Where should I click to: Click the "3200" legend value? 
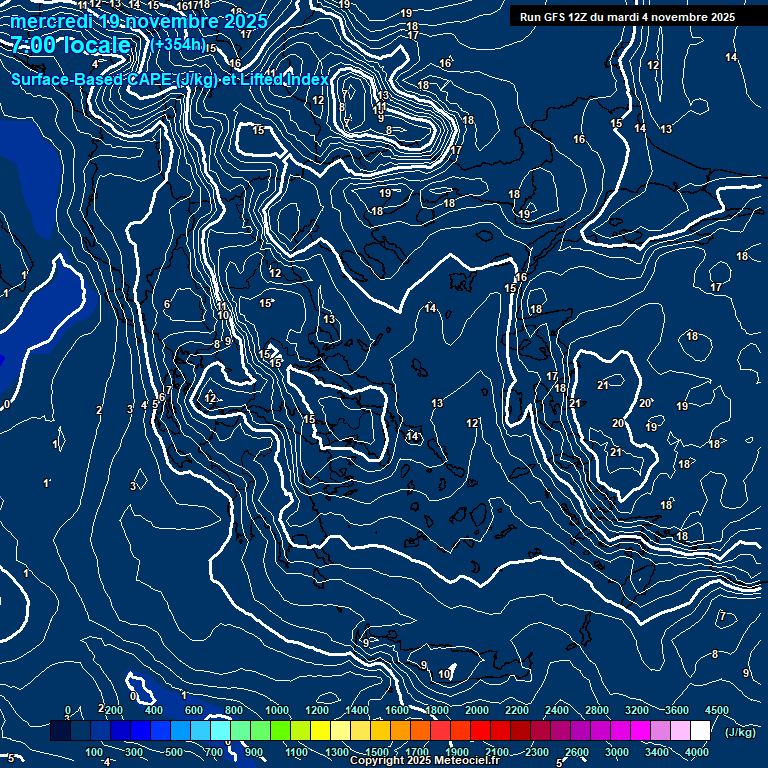coord(637,710)
